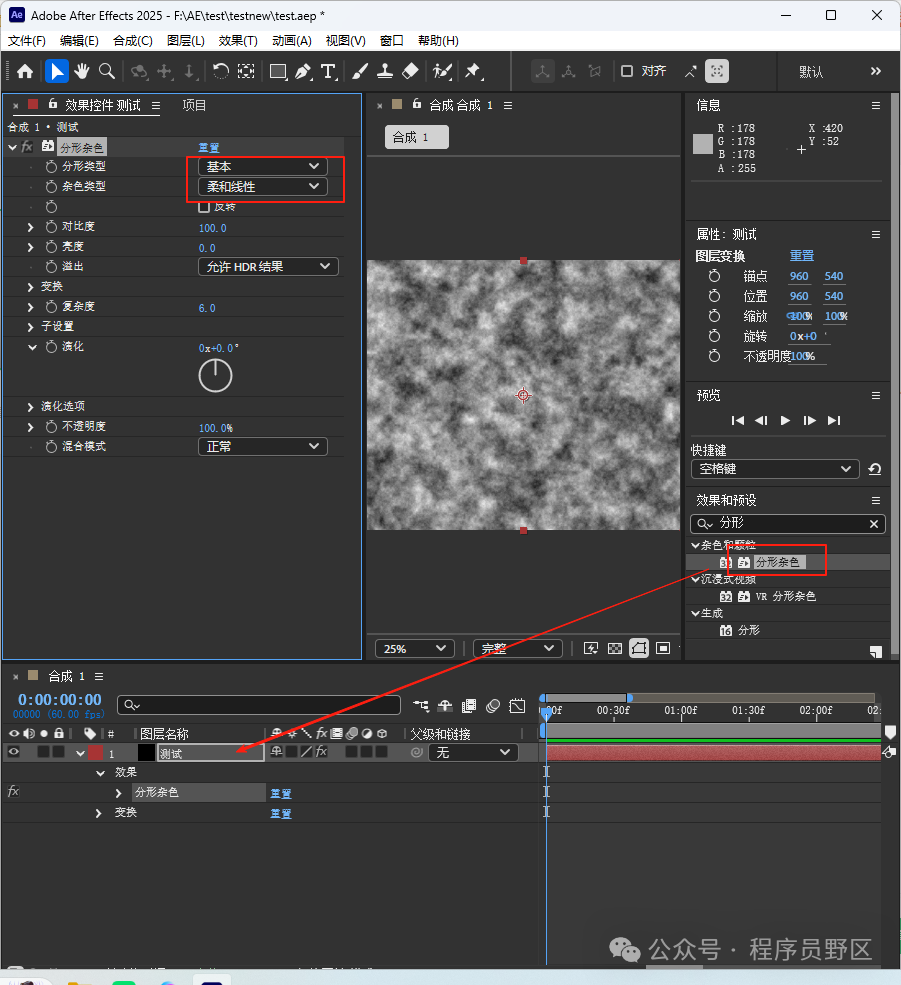Image resolution: width=901 pixels, height=985 pixels.
Task: Click the reset shortcut icon in Preview panel
Action: tap(875, 469)
